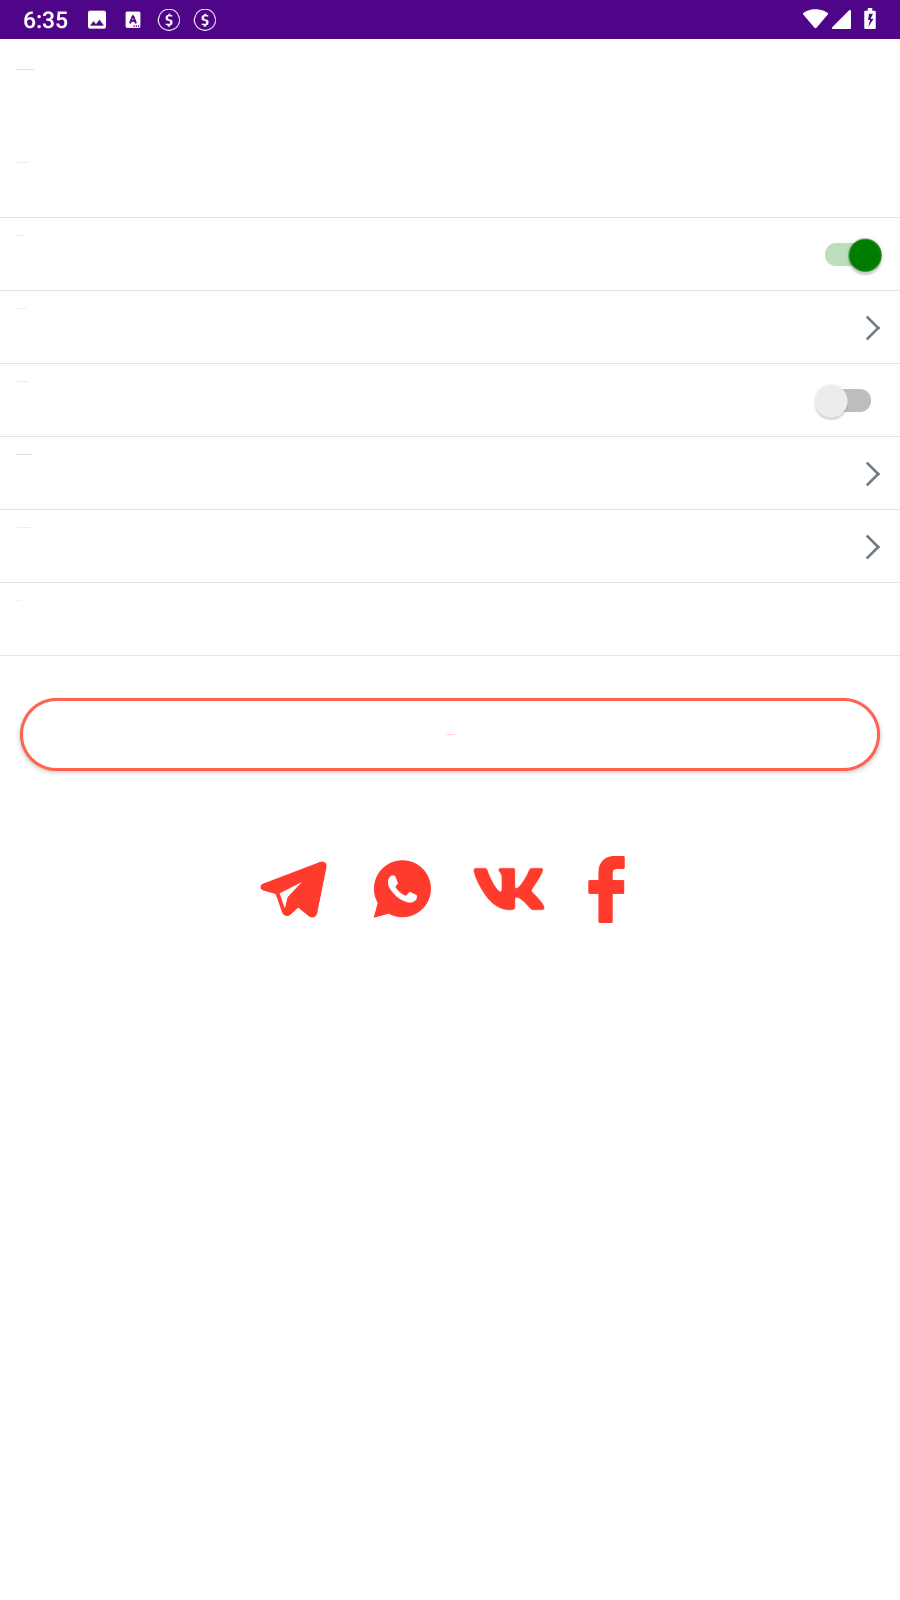
Task: Tap the 'A' keyboard icon in status bar
Action: pos(133,20)
